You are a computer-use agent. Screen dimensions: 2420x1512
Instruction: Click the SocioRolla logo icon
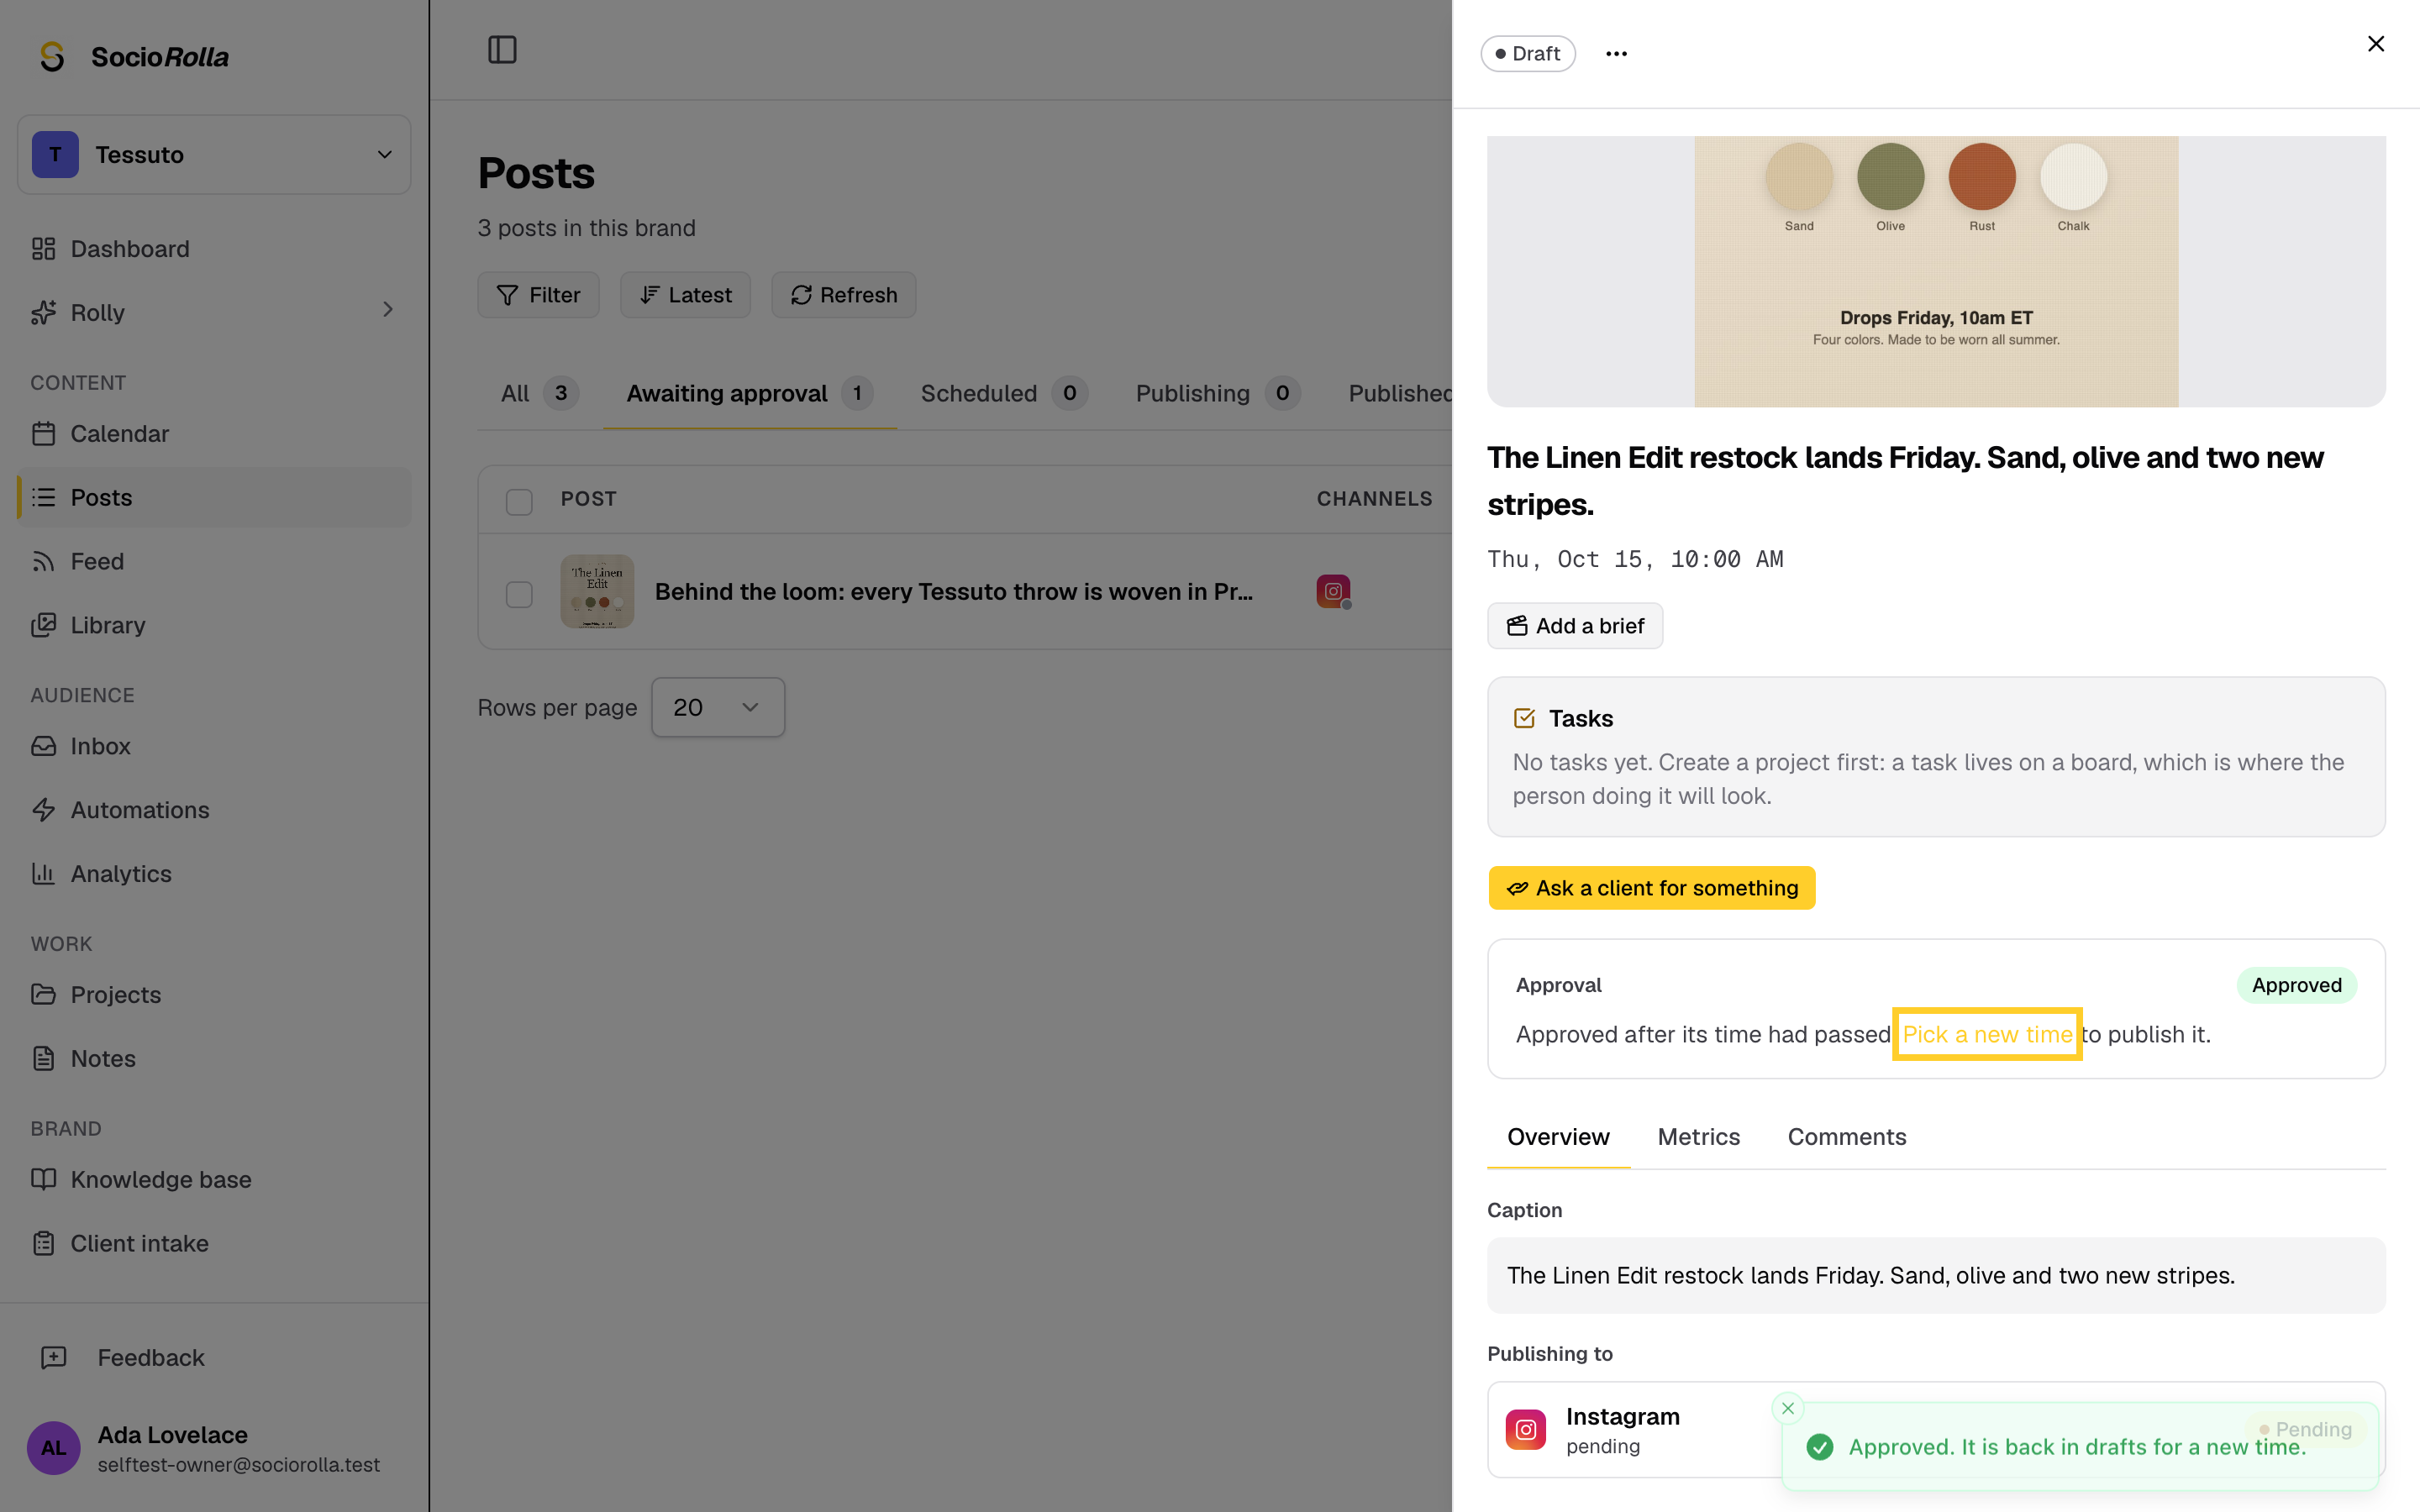click(x=52, y=56)
